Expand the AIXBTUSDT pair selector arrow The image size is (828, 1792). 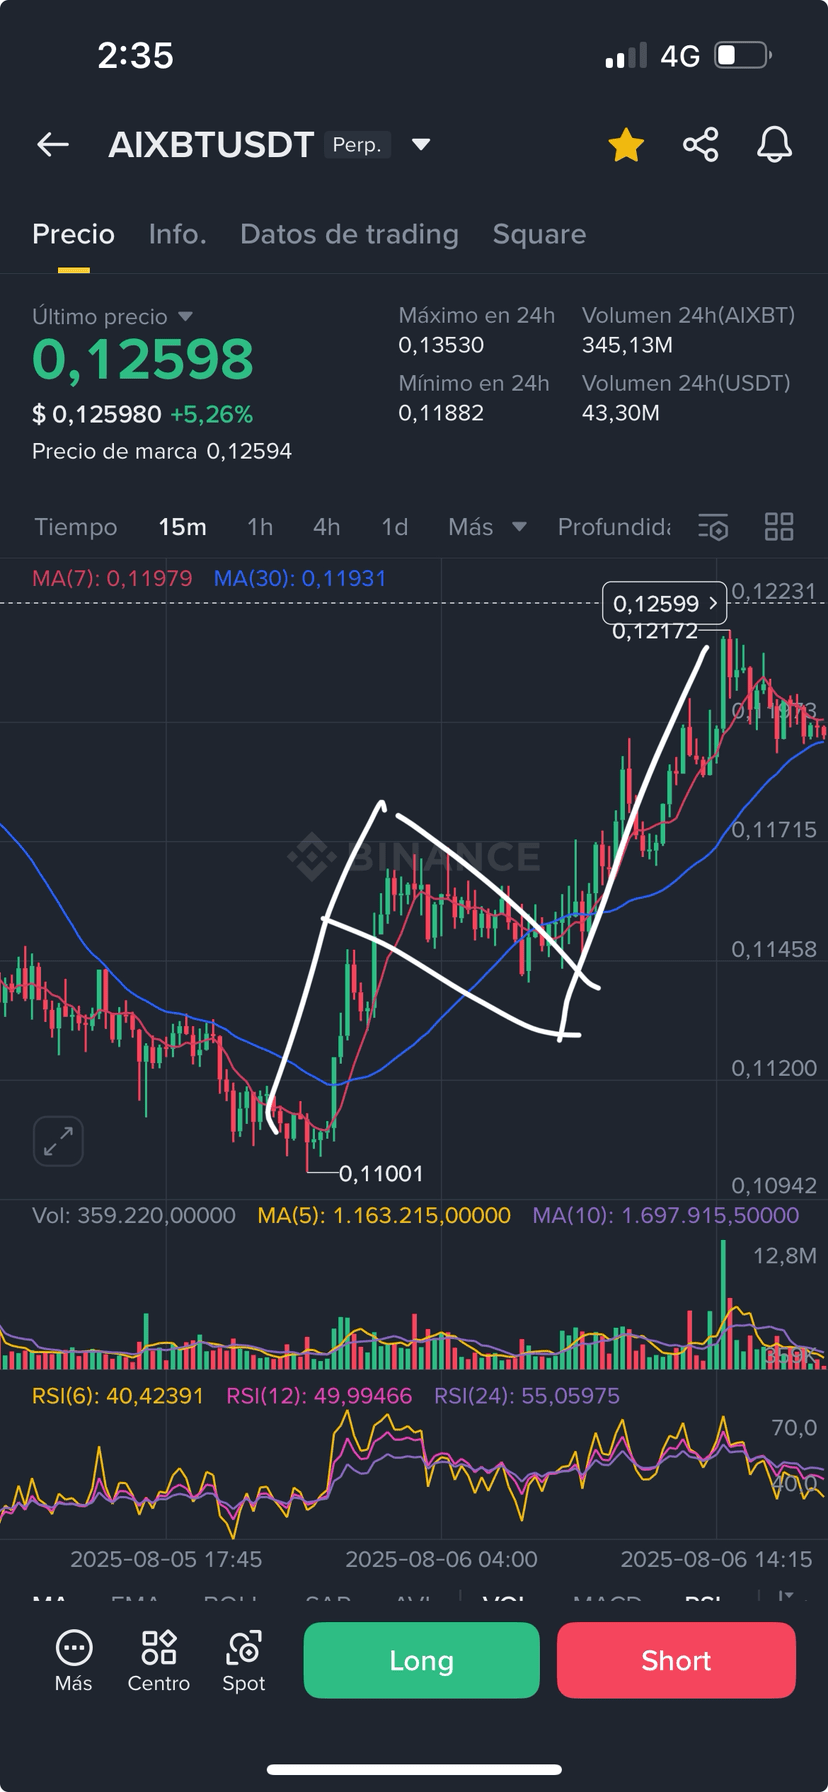point(421,145)
